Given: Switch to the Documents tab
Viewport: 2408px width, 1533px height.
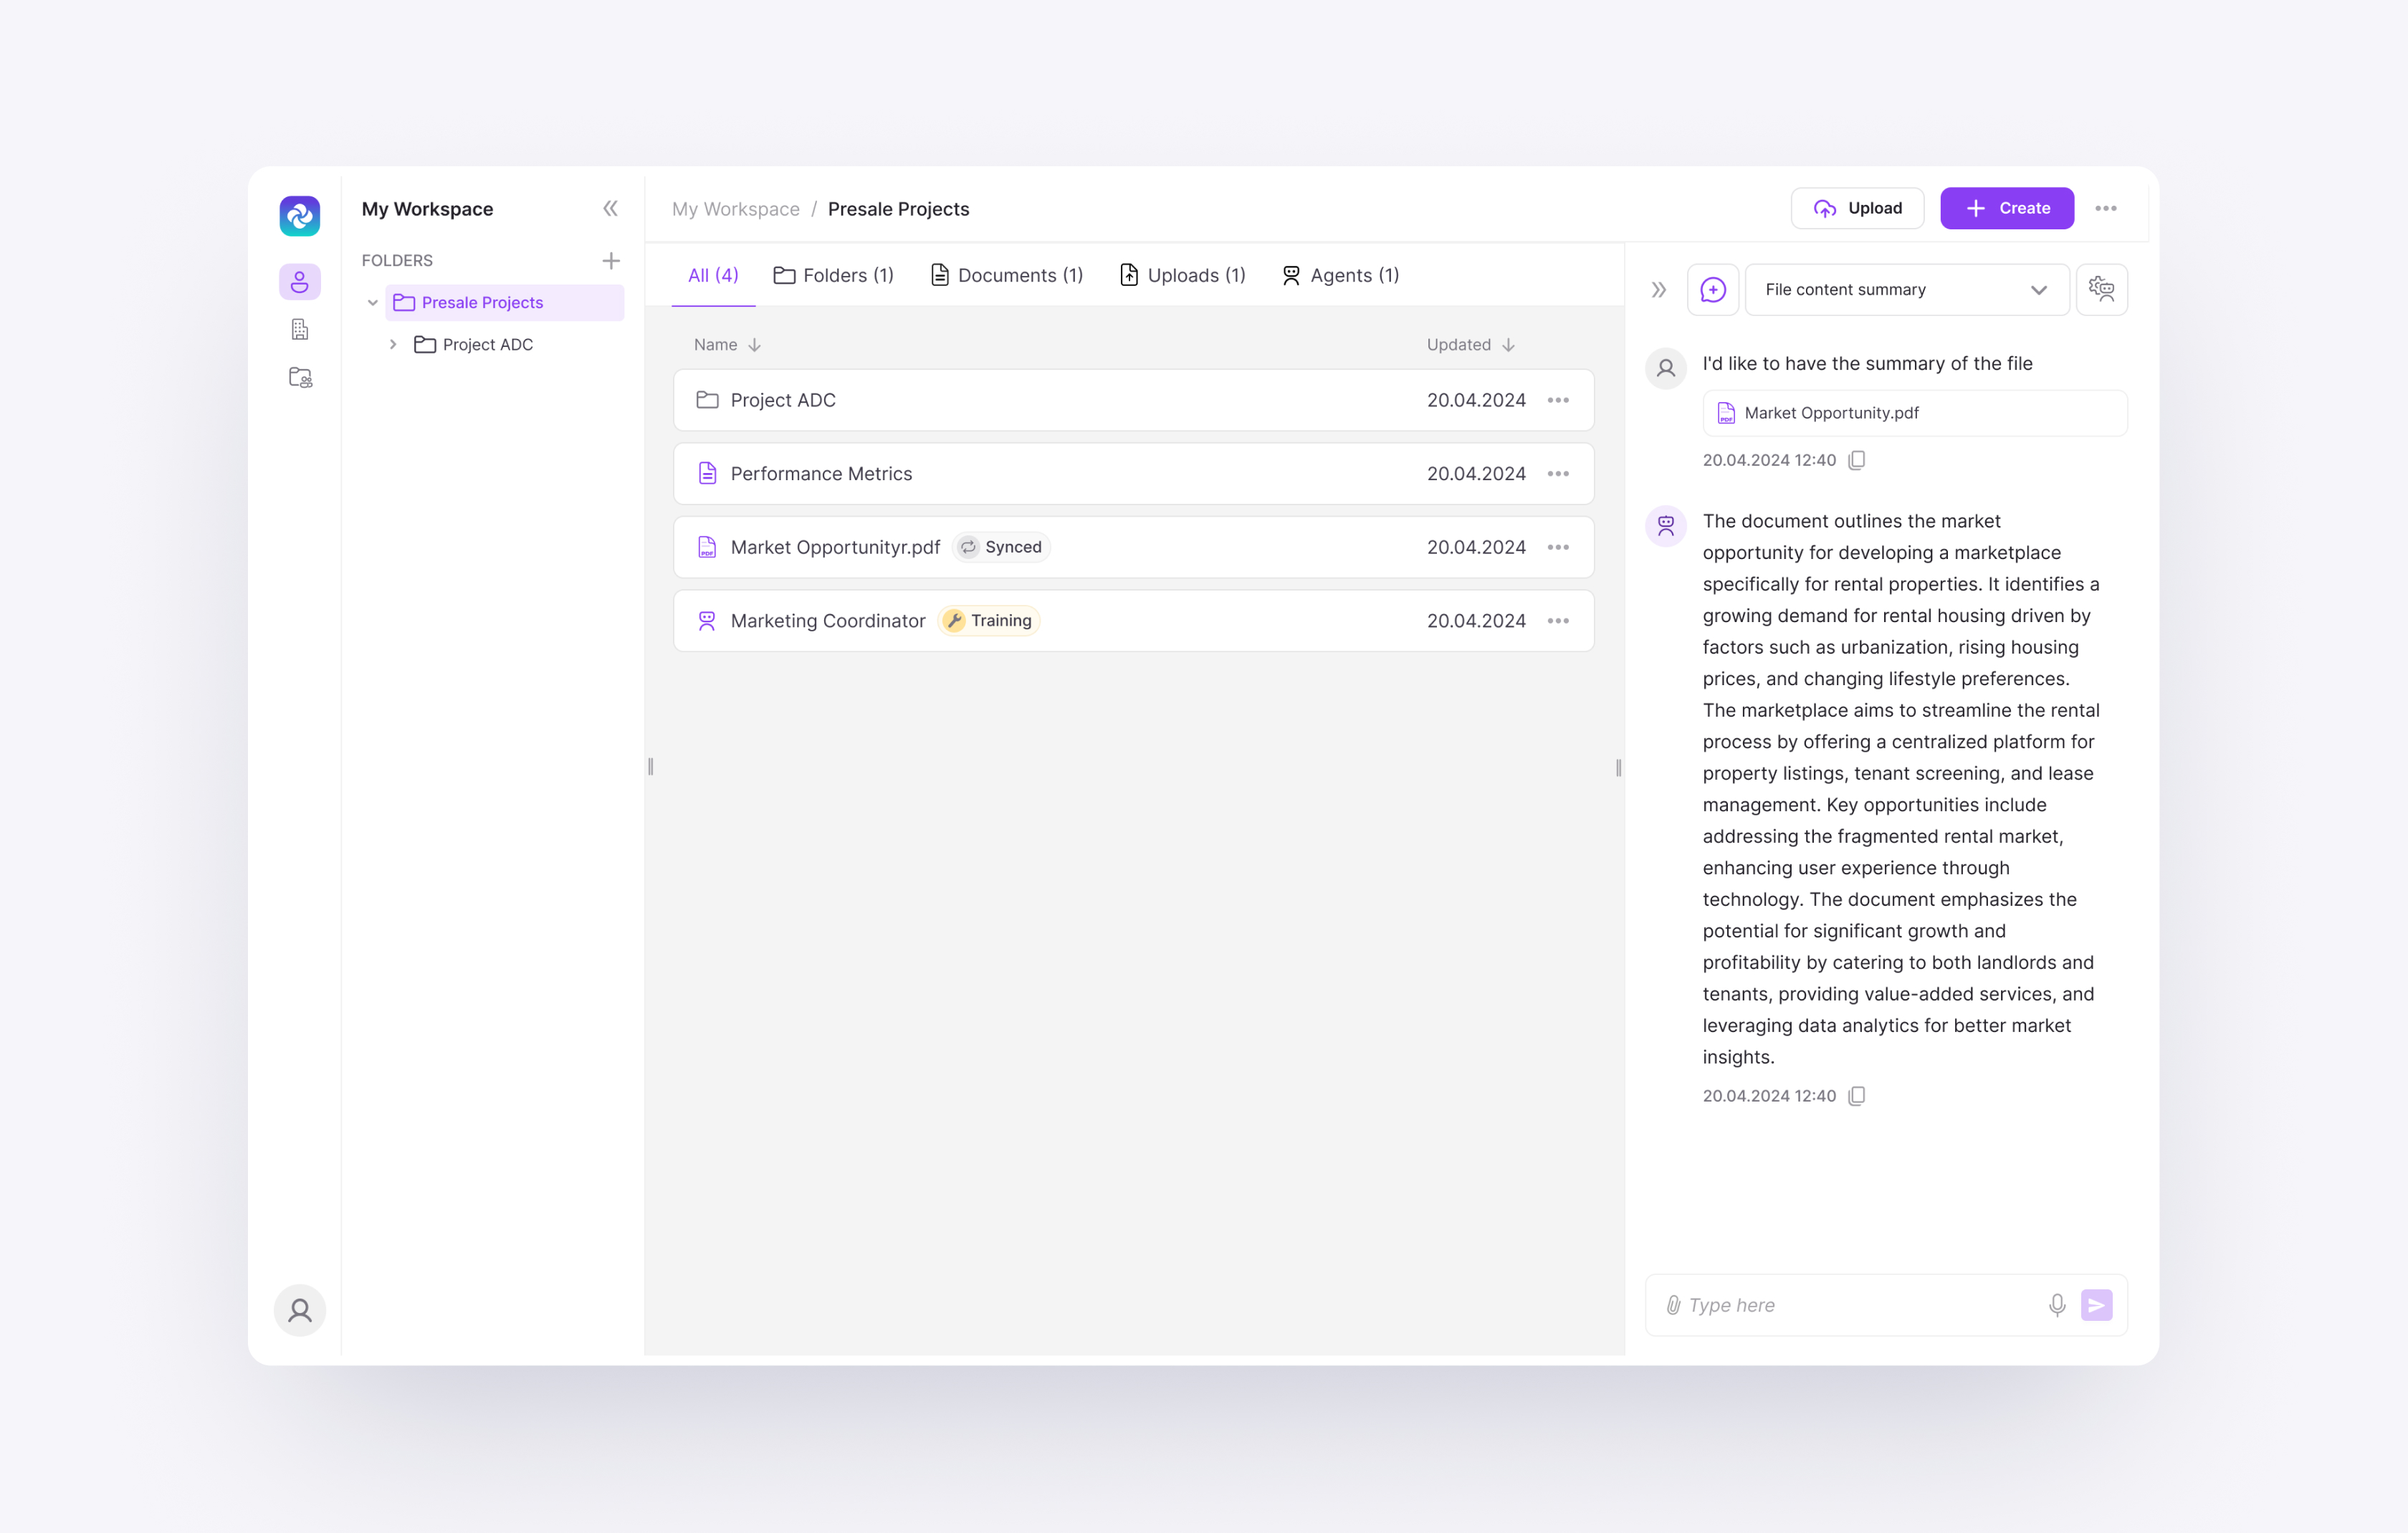Looking at the screenshot, I should (x=1006, y=275).
